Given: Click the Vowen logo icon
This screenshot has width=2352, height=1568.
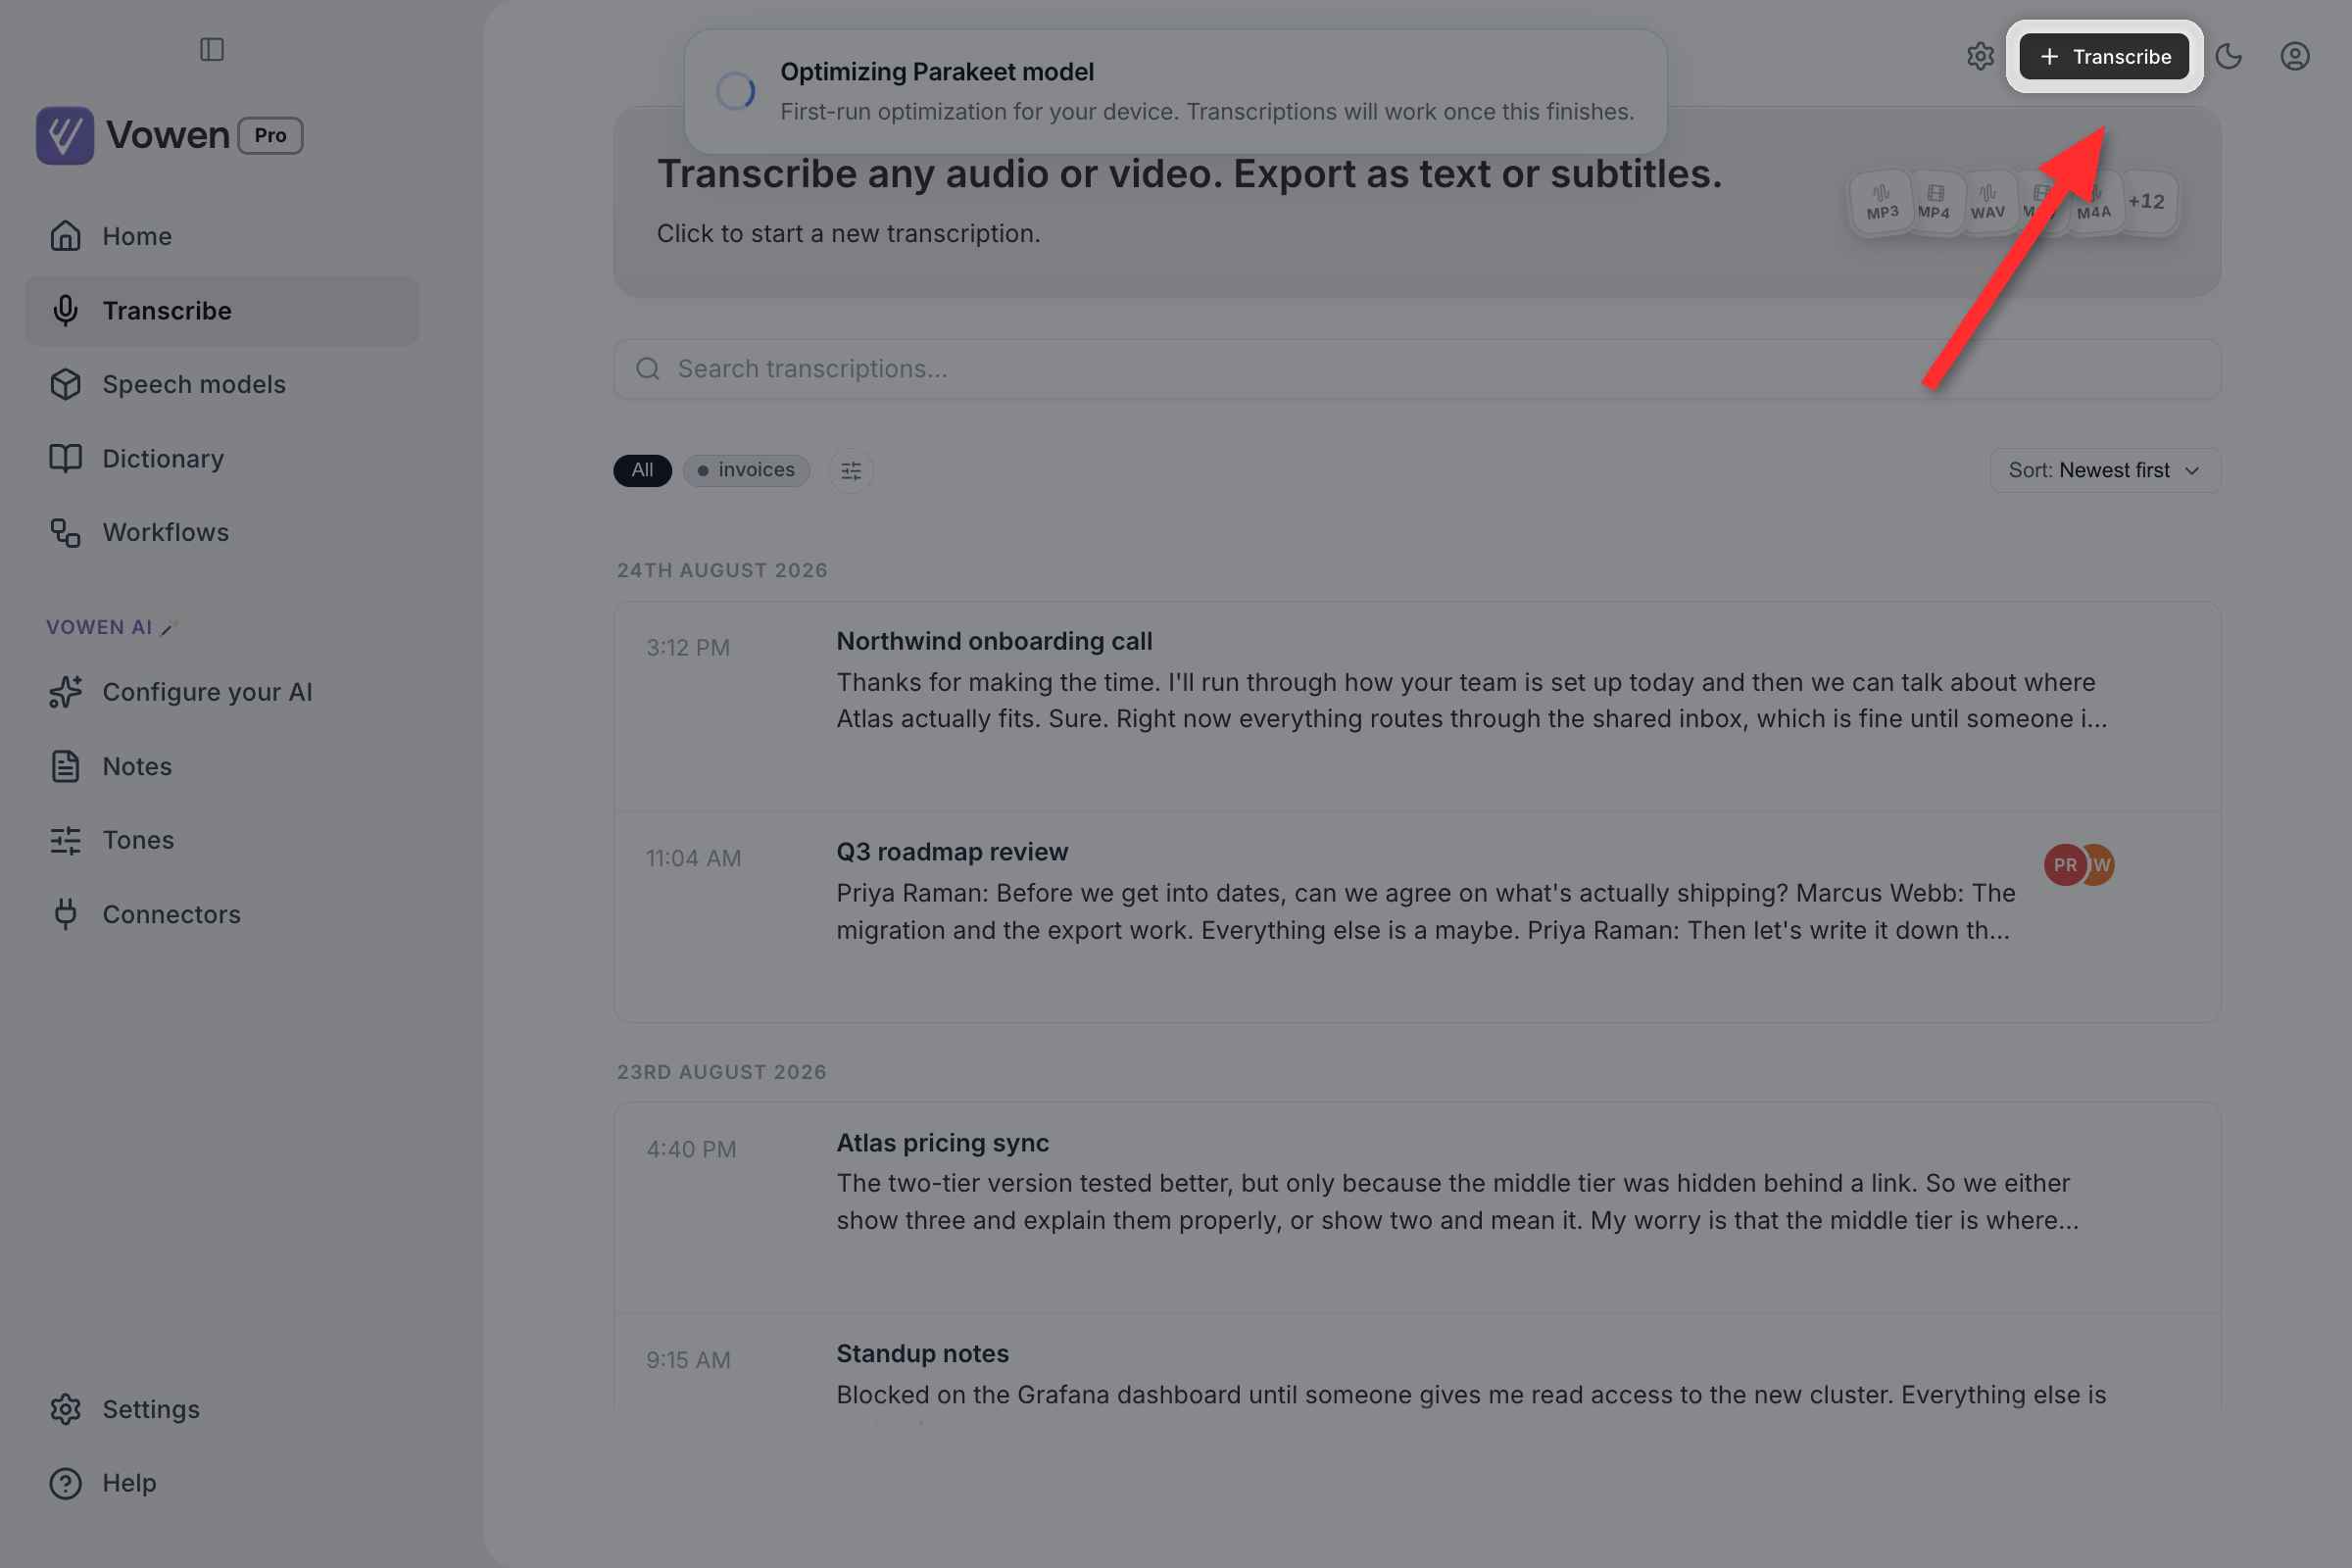Looking at the screenshot, I should pos(65,135).
